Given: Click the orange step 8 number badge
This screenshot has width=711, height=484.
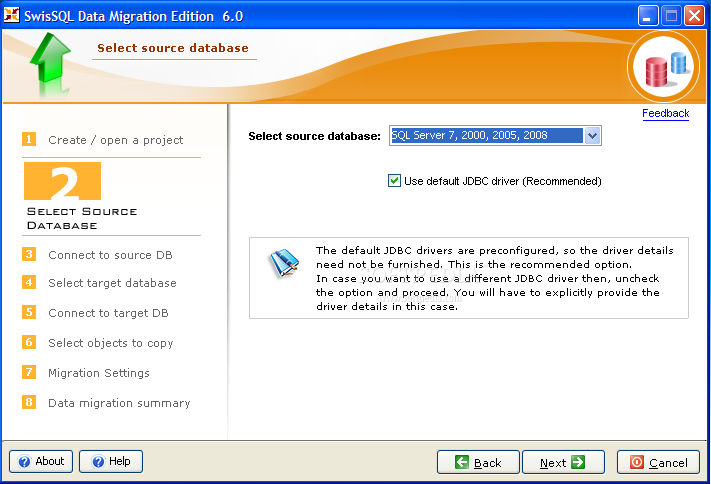Looking at the screenshot, I should 29,402.
